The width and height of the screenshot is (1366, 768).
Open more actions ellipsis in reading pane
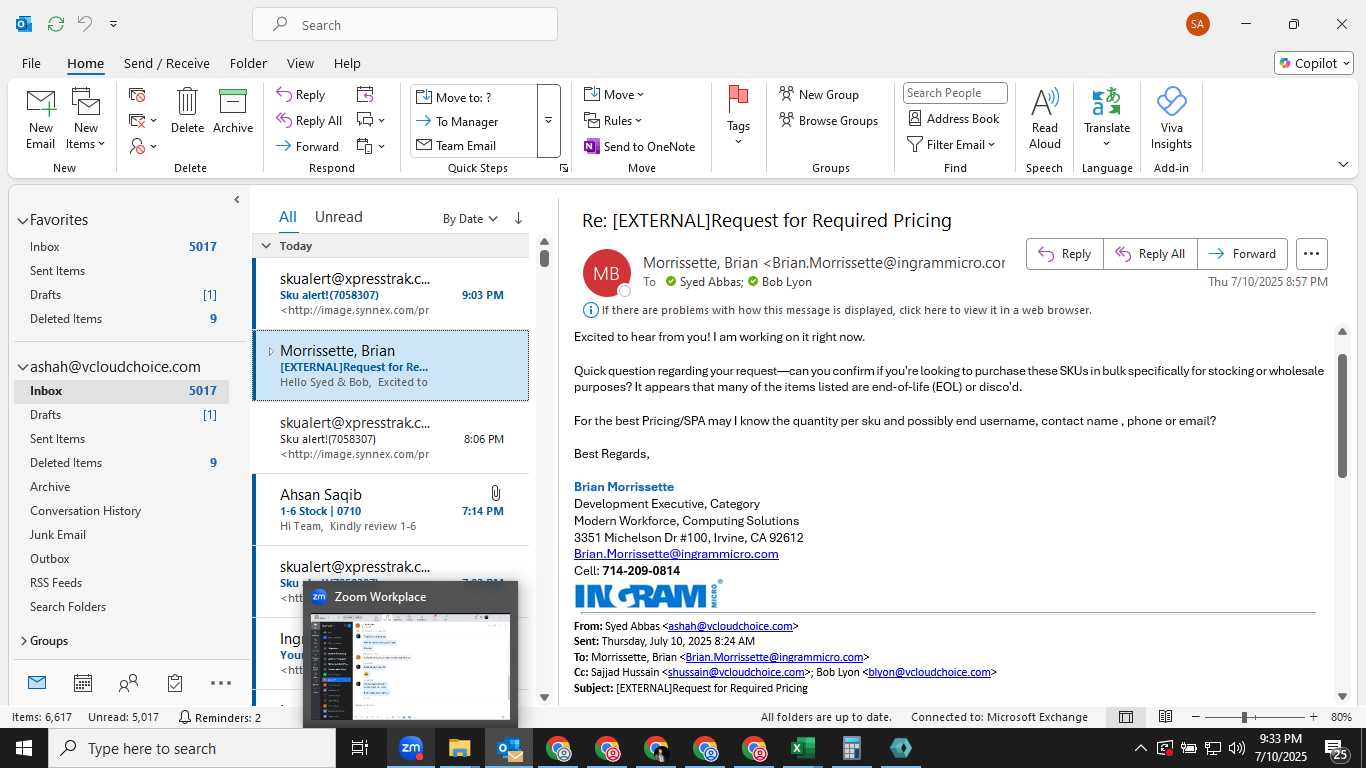pyautogui.click(x=1312, y=254)
